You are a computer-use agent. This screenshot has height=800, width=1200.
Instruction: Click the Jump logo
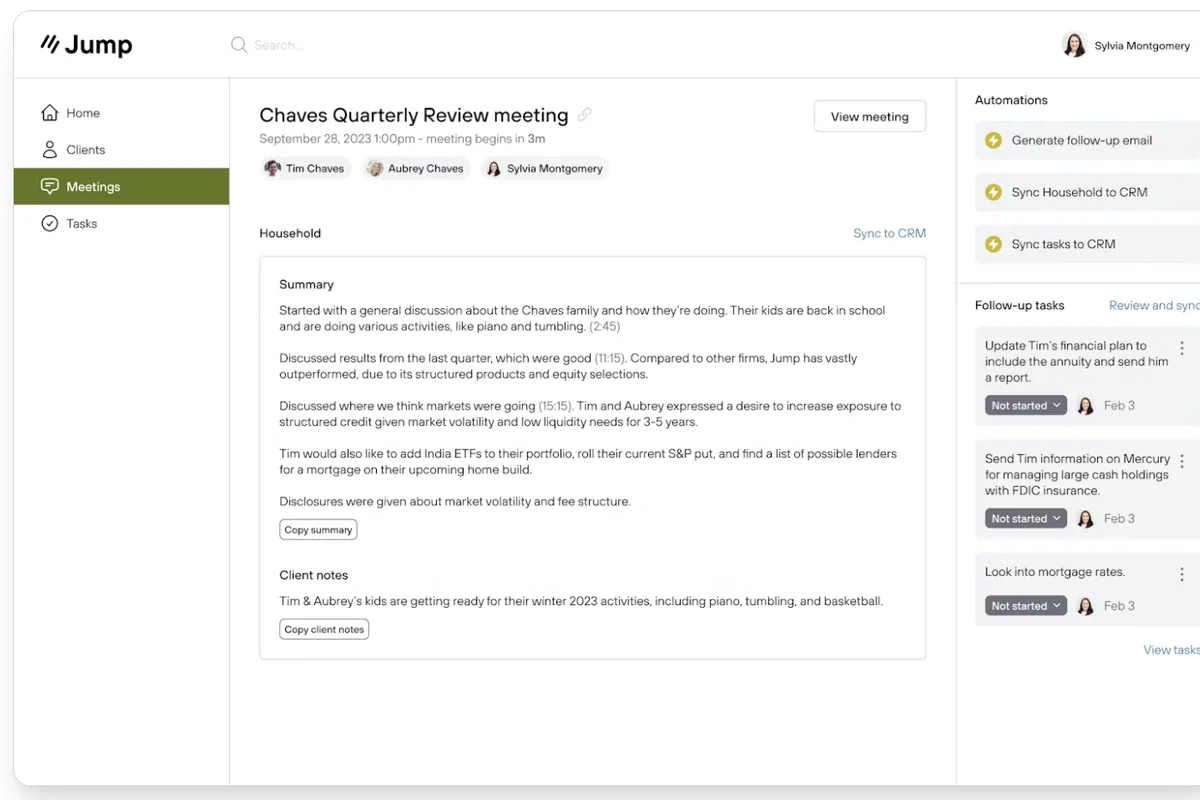coord(86,45)
